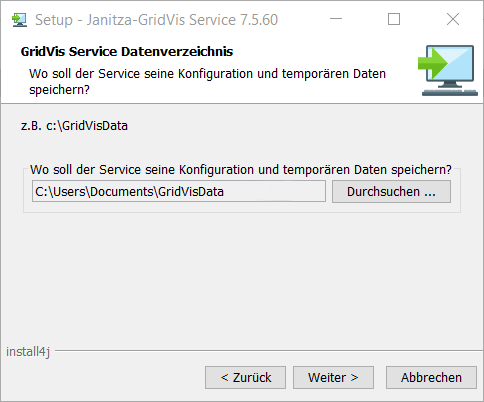484x402 pixels.
Task: Continue with the Weiter button
Action: coord(333,378)
